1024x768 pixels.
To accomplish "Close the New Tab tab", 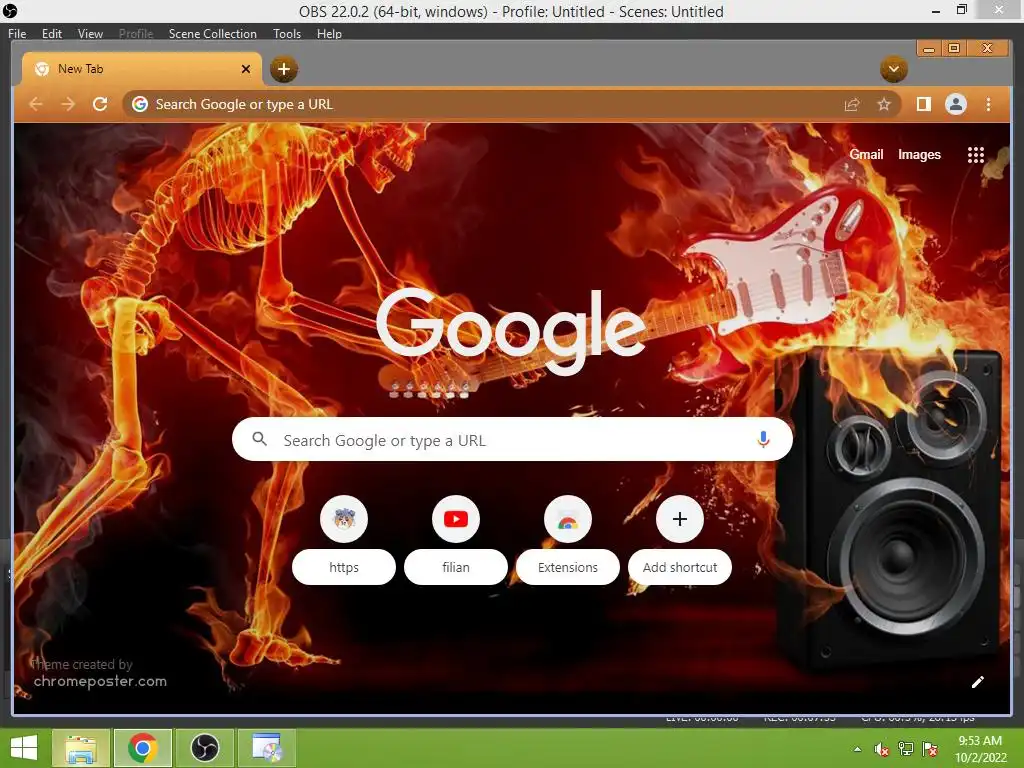I will tap(246, 69).
